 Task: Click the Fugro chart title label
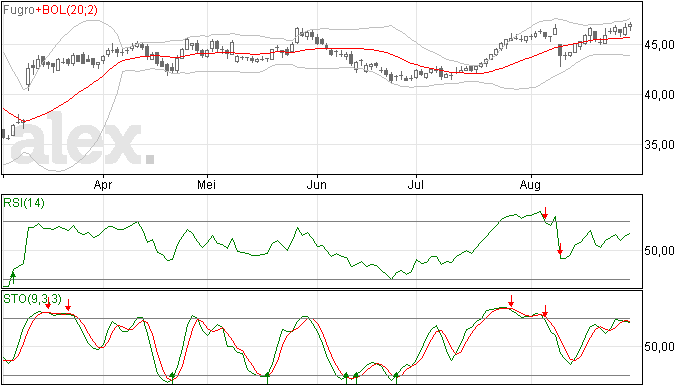[x=19, y=10]
